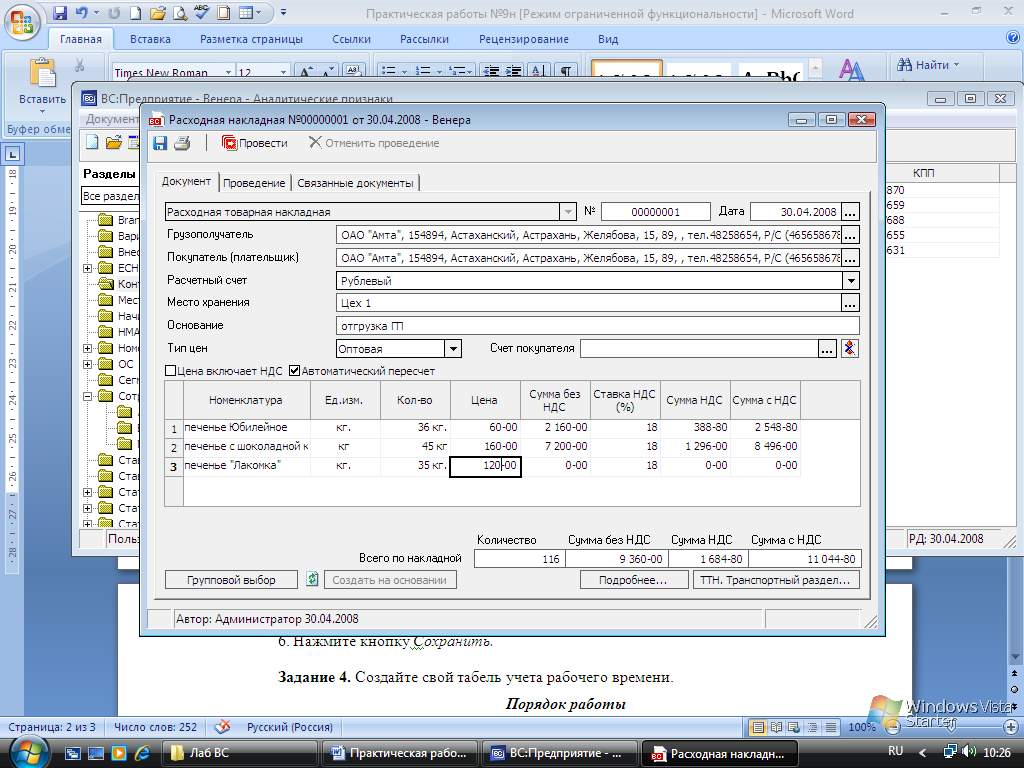Open the Тип цен Оптовая dropdown
Screen dimensions: 1024x768
point(453,349)
